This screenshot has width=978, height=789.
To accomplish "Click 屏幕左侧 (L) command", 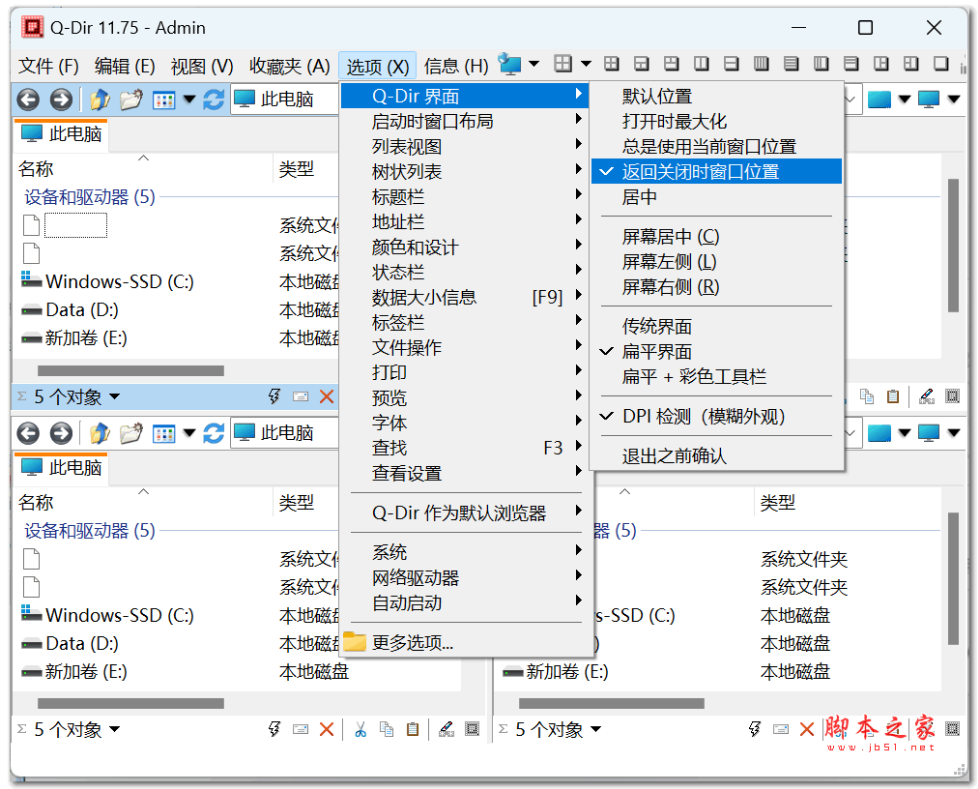I will tap(717, 261).
